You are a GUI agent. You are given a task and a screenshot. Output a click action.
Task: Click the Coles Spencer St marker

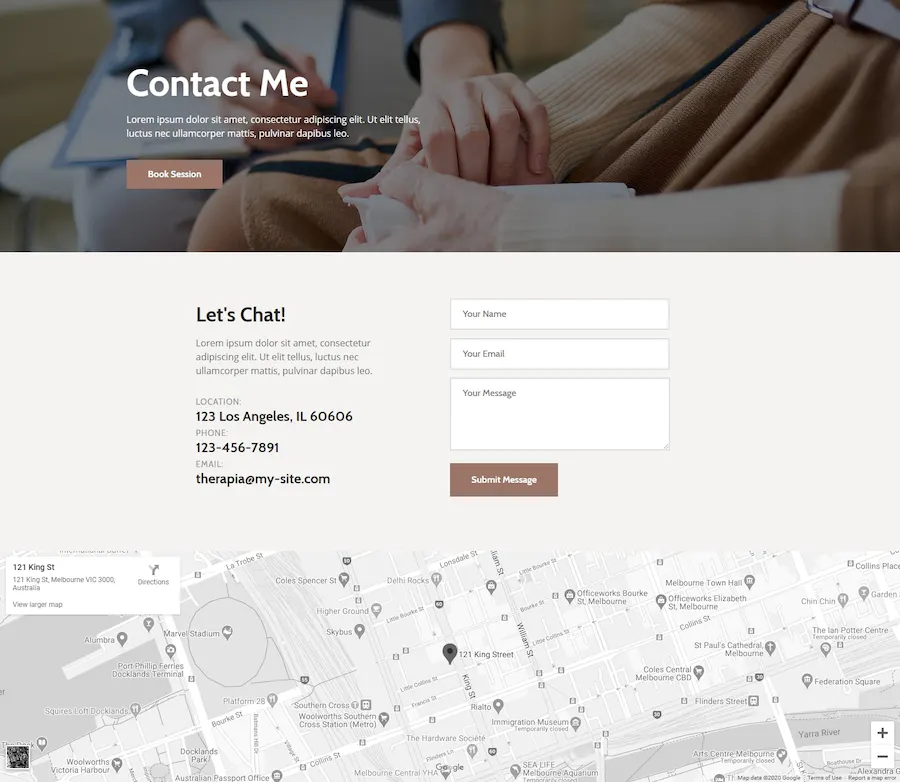click(x=344, y=579)
